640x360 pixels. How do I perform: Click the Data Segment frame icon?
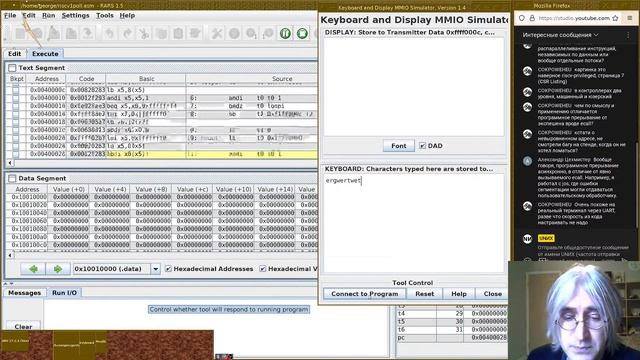[x=12, y=178]
